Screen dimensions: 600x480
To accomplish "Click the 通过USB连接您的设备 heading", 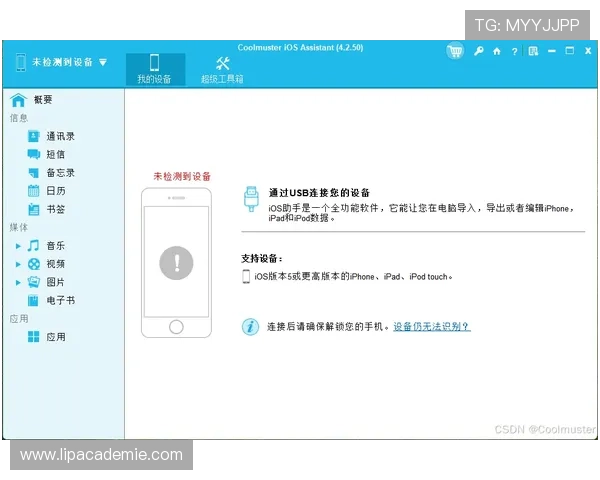I will coord(319,193).
